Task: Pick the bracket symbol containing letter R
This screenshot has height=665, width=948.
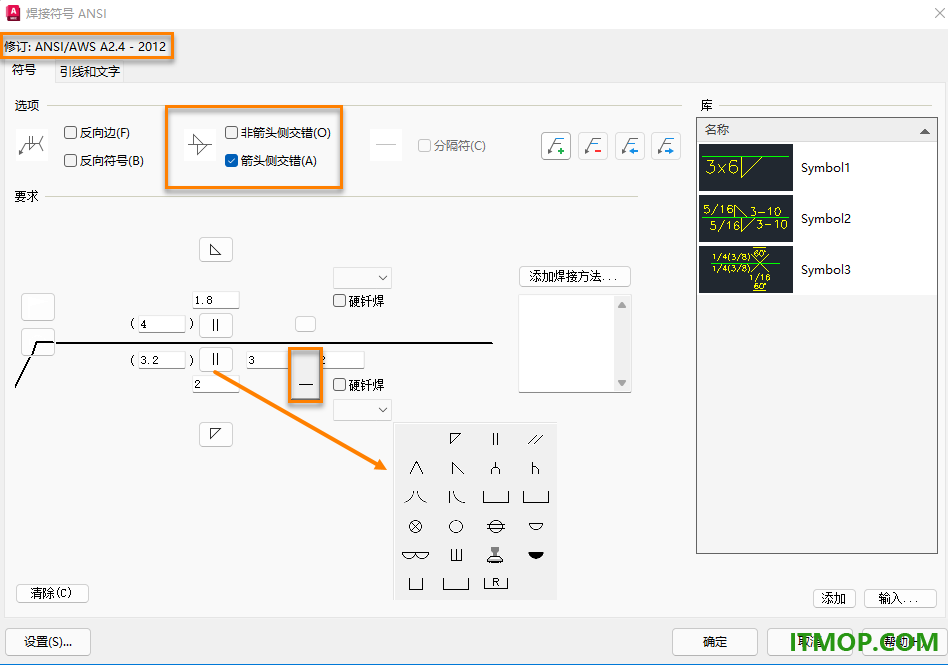Action: coord(496,583)
